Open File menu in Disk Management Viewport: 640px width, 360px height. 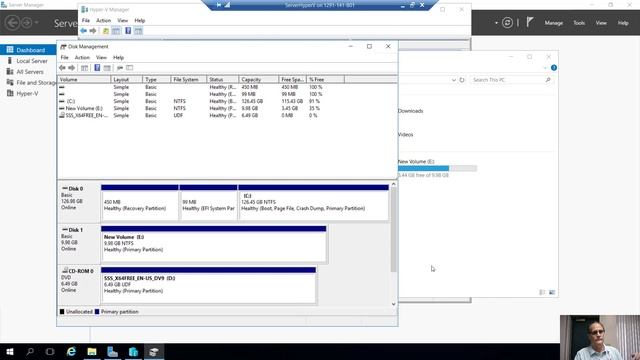[x=64, y=58]
